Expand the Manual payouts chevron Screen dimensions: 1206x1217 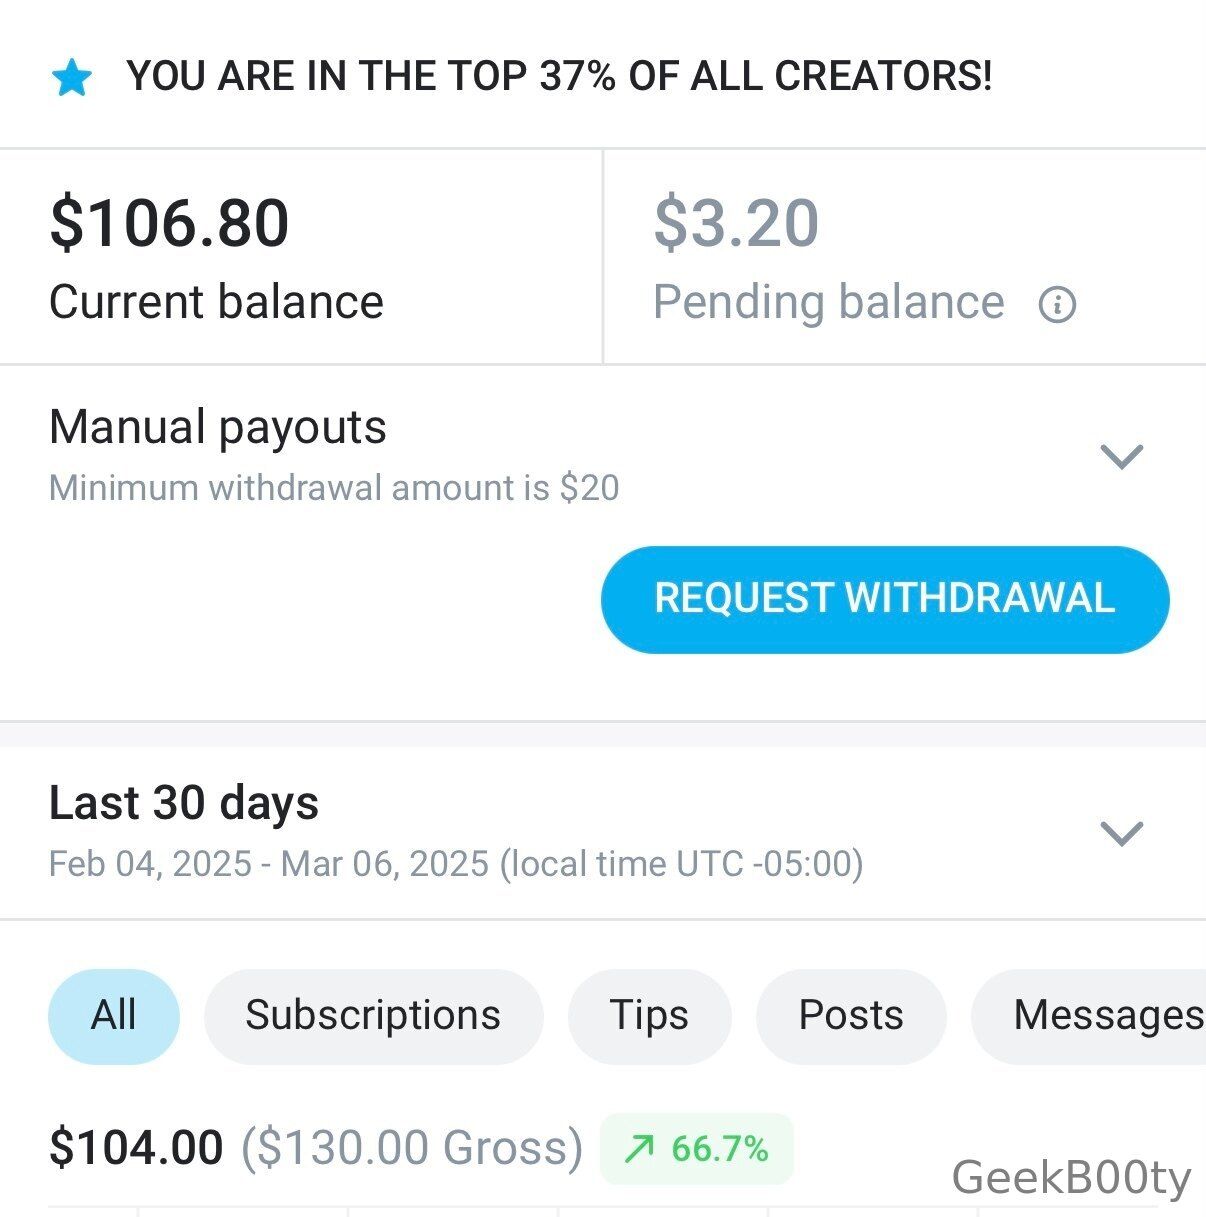pyautogui.click(x=1121, y=457)
